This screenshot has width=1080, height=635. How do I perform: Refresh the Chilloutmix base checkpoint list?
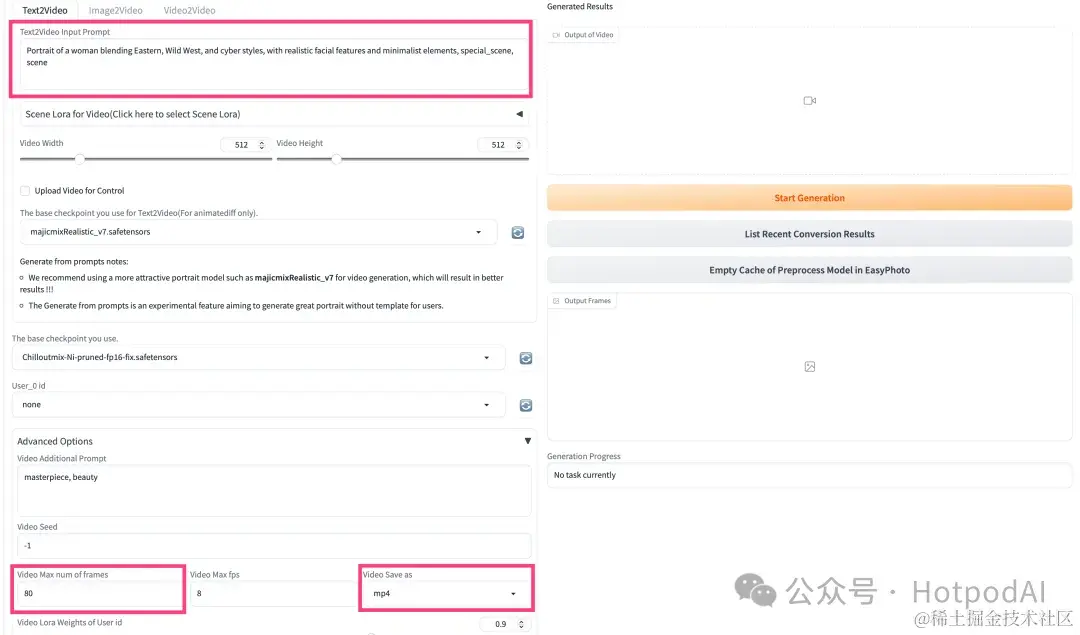point(526,358)
